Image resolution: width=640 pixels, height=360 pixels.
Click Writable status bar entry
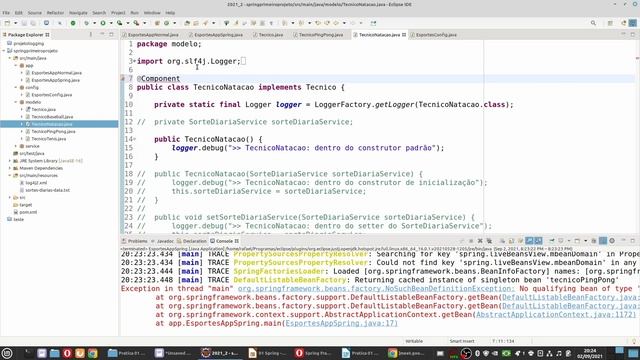coord(414,341)
